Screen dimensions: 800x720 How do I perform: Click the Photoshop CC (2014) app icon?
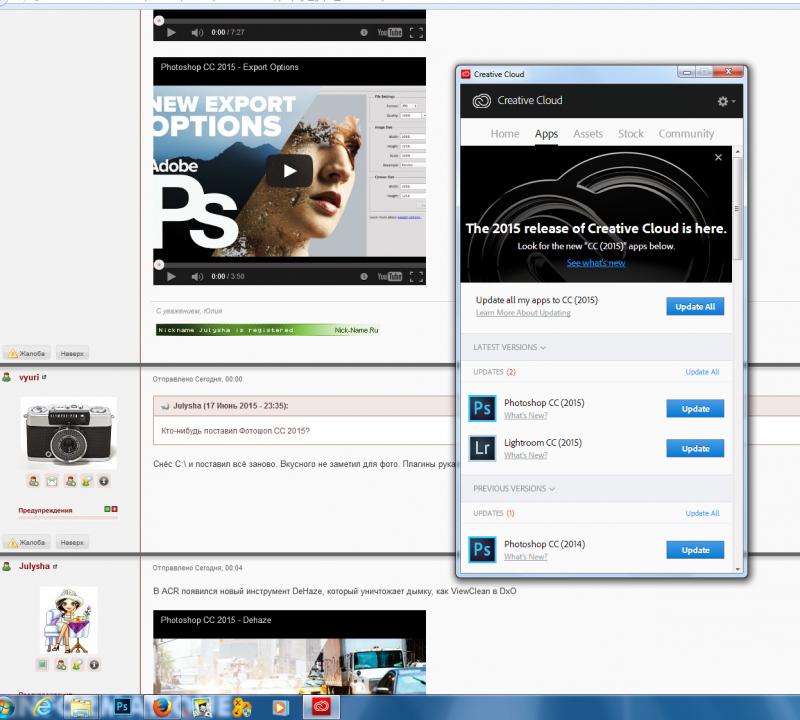point(482,550)
